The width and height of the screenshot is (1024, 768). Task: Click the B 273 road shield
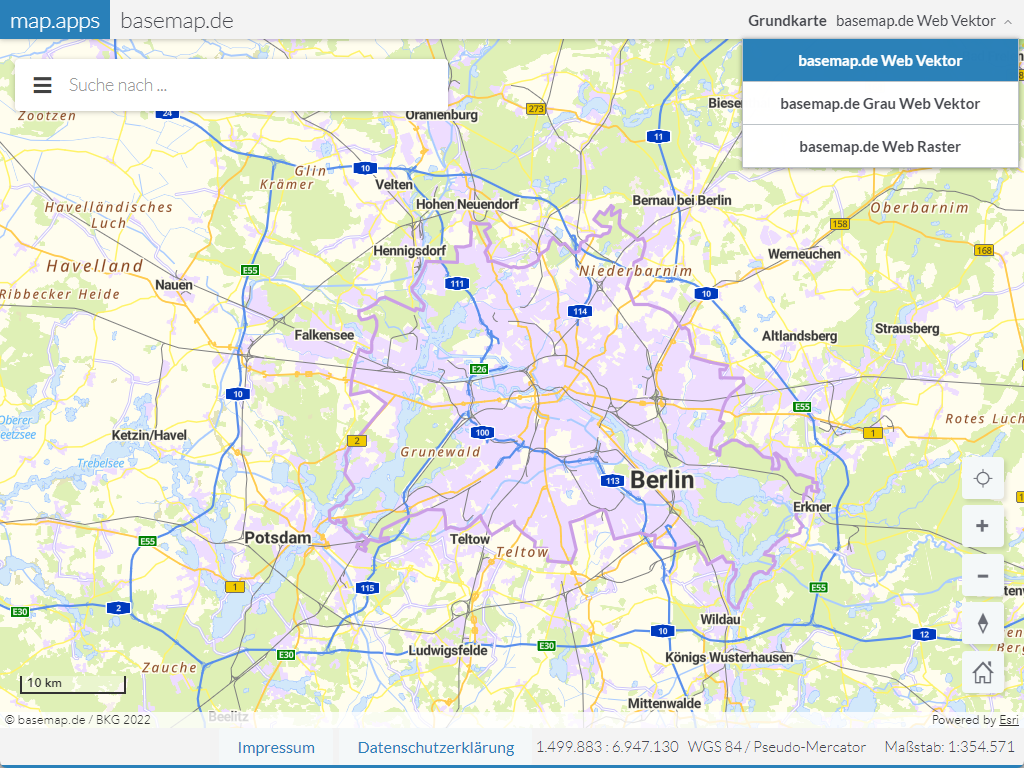click(536, 108)
